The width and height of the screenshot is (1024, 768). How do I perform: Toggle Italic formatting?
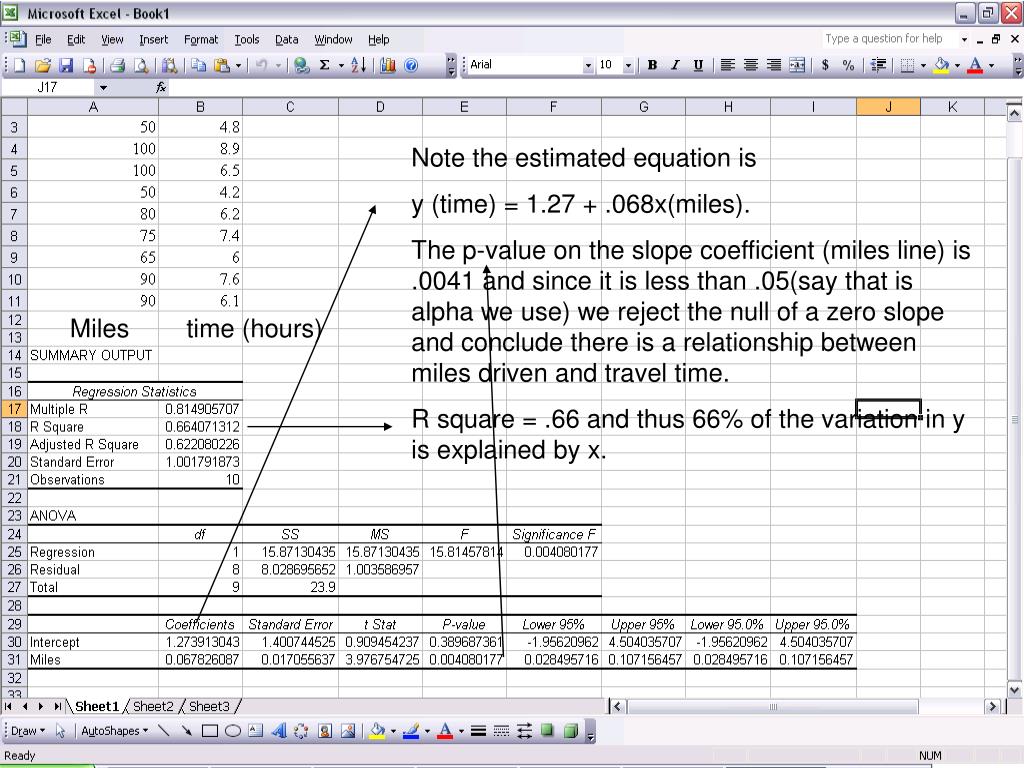coord(675,65)
